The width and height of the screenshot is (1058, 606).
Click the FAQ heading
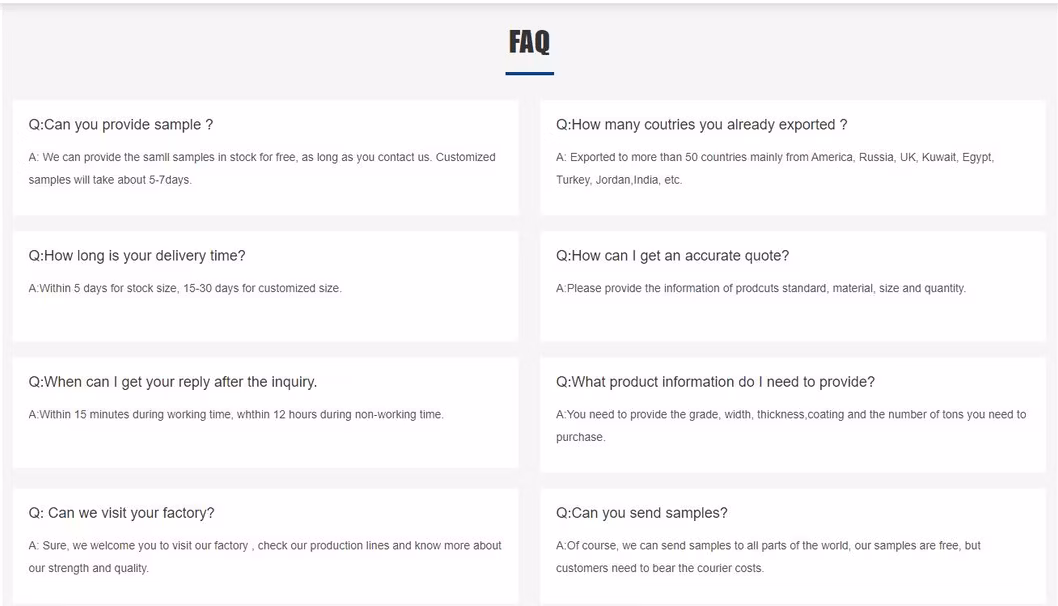click(x=529, y=42)
